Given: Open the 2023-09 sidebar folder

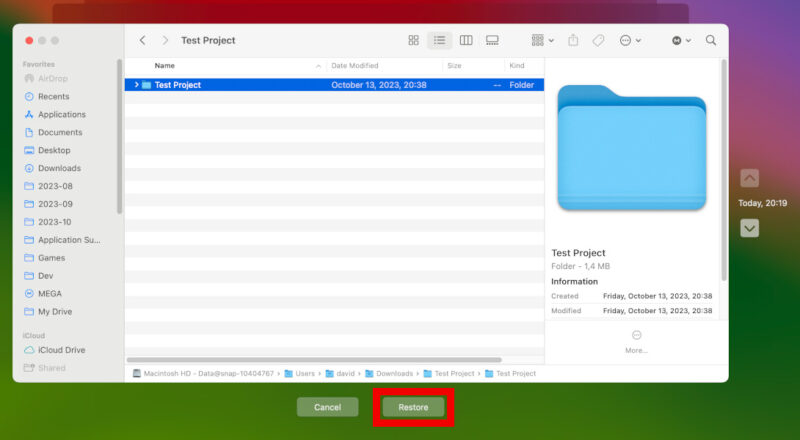Looking at the screenshot, I should pos(48,204).
